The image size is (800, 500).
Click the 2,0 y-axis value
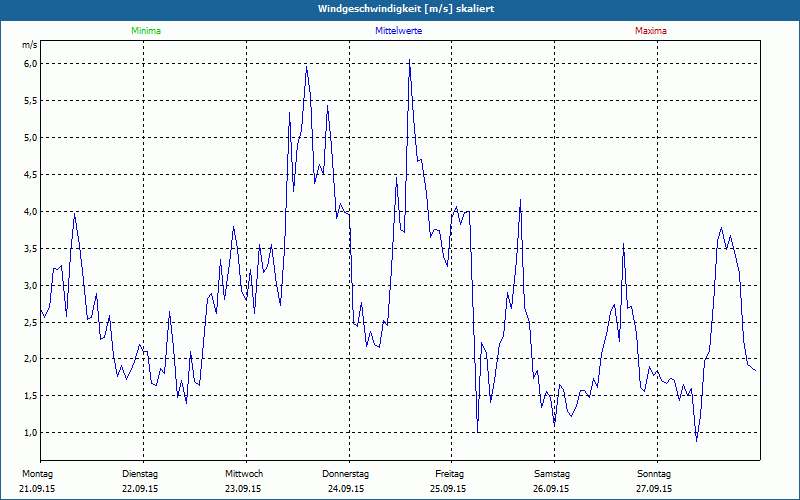click(31, 359)
